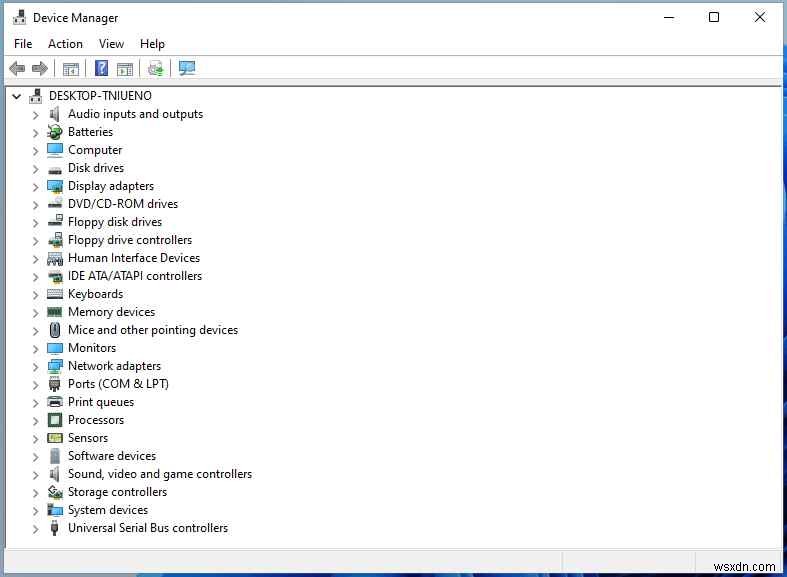Expand Sound, video and game controllers
Viewport: 787px width, 577px height.
35,475
